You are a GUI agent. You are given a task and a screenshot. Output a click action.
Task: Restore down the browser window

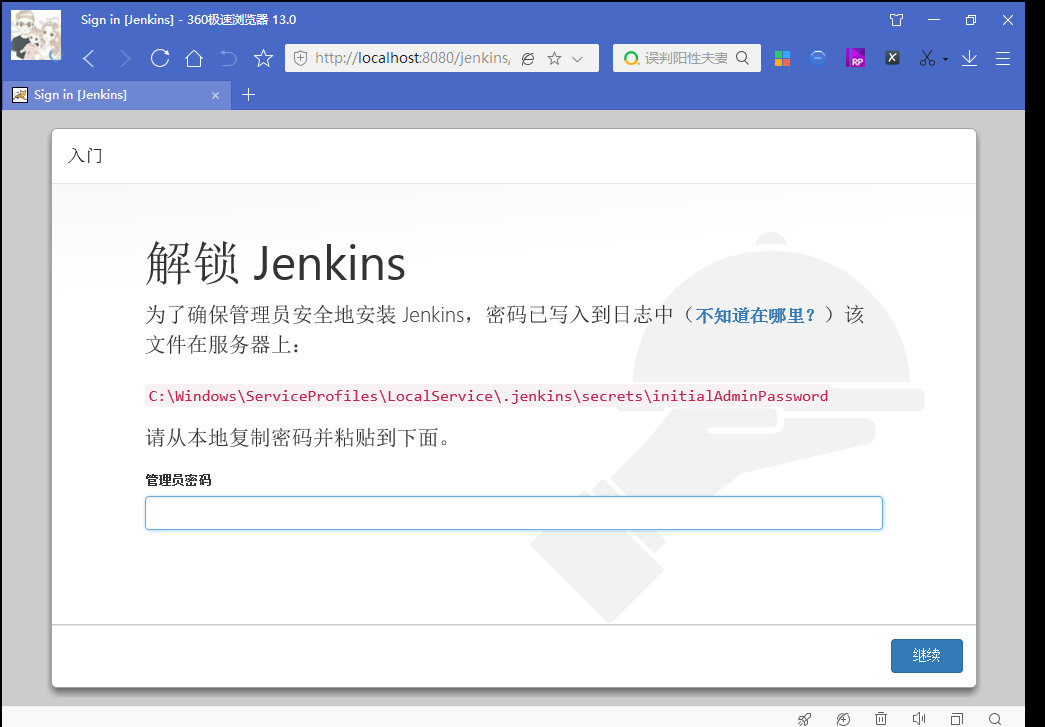tap(971, 20)
